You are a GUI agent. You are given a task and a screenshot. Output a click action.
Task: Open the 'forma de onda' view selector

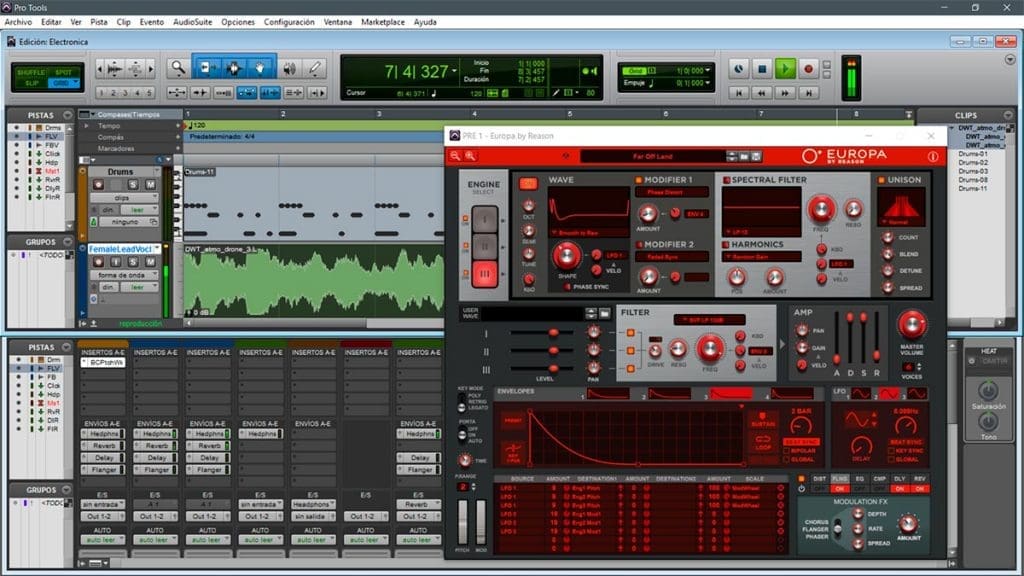[123, 274]
